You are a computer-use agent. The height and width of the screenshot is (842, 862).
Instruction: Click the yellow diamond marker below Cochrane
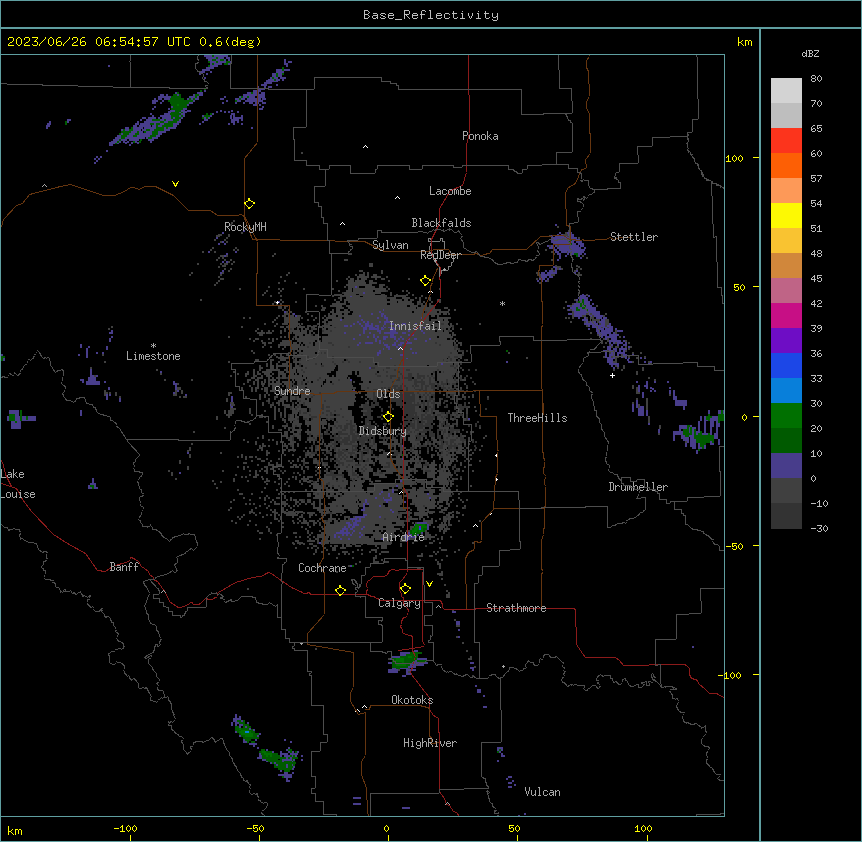point(340,590)
